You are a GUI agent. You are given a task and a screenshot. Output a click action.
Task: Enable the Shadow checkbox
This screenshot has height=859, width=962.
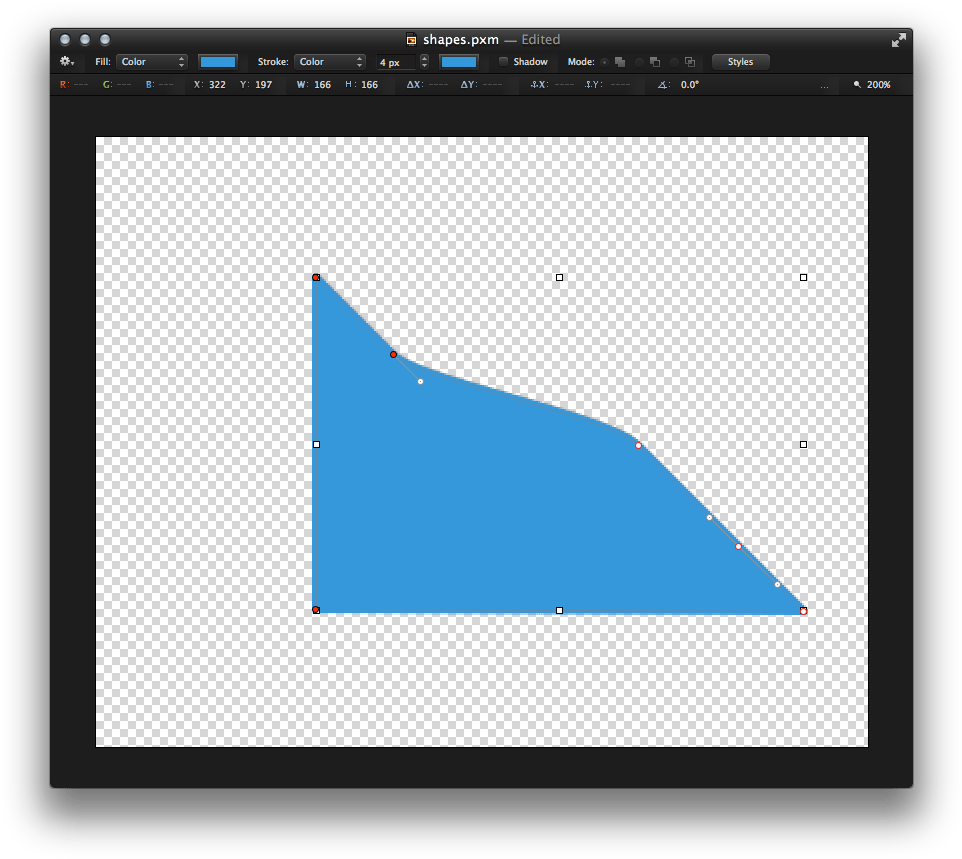coord(503,61)
